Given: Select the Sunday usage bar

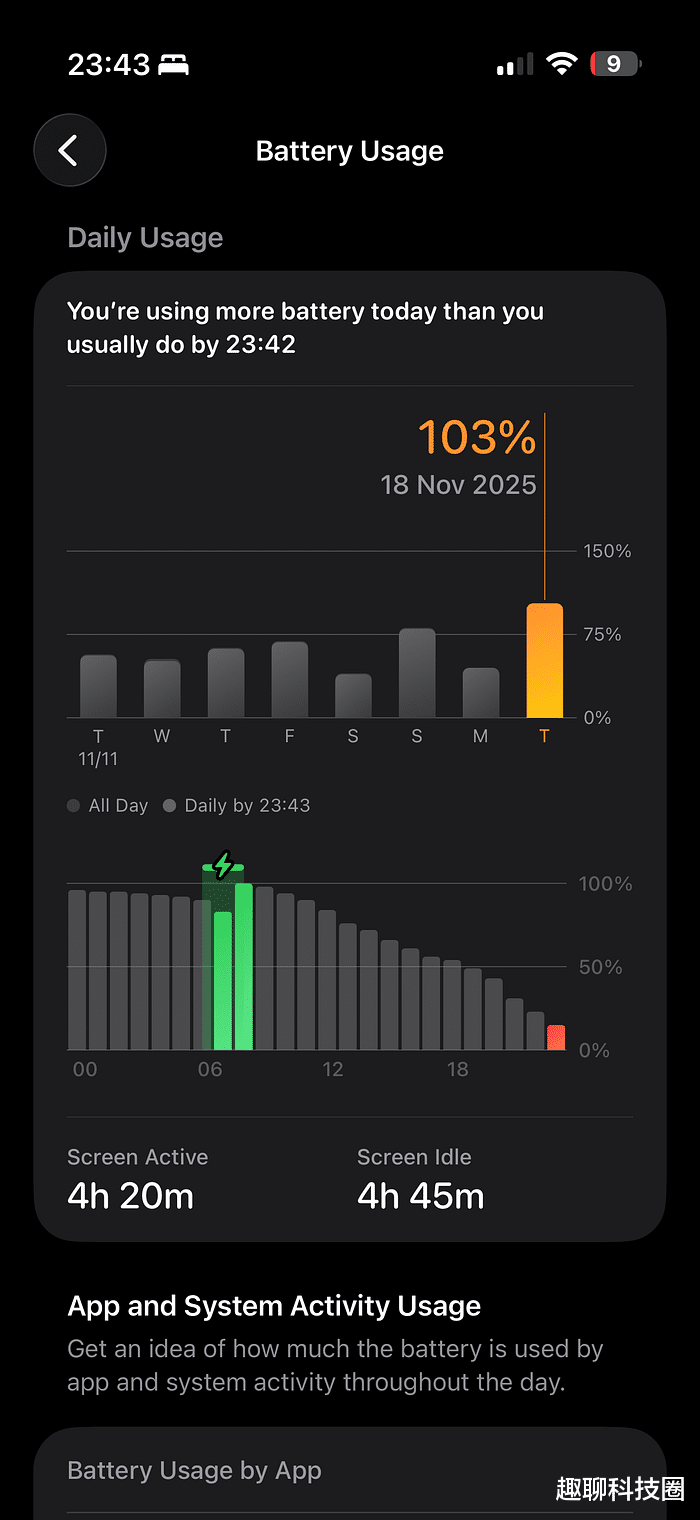Looking at the screenshot, I should (x=416, y=673).
